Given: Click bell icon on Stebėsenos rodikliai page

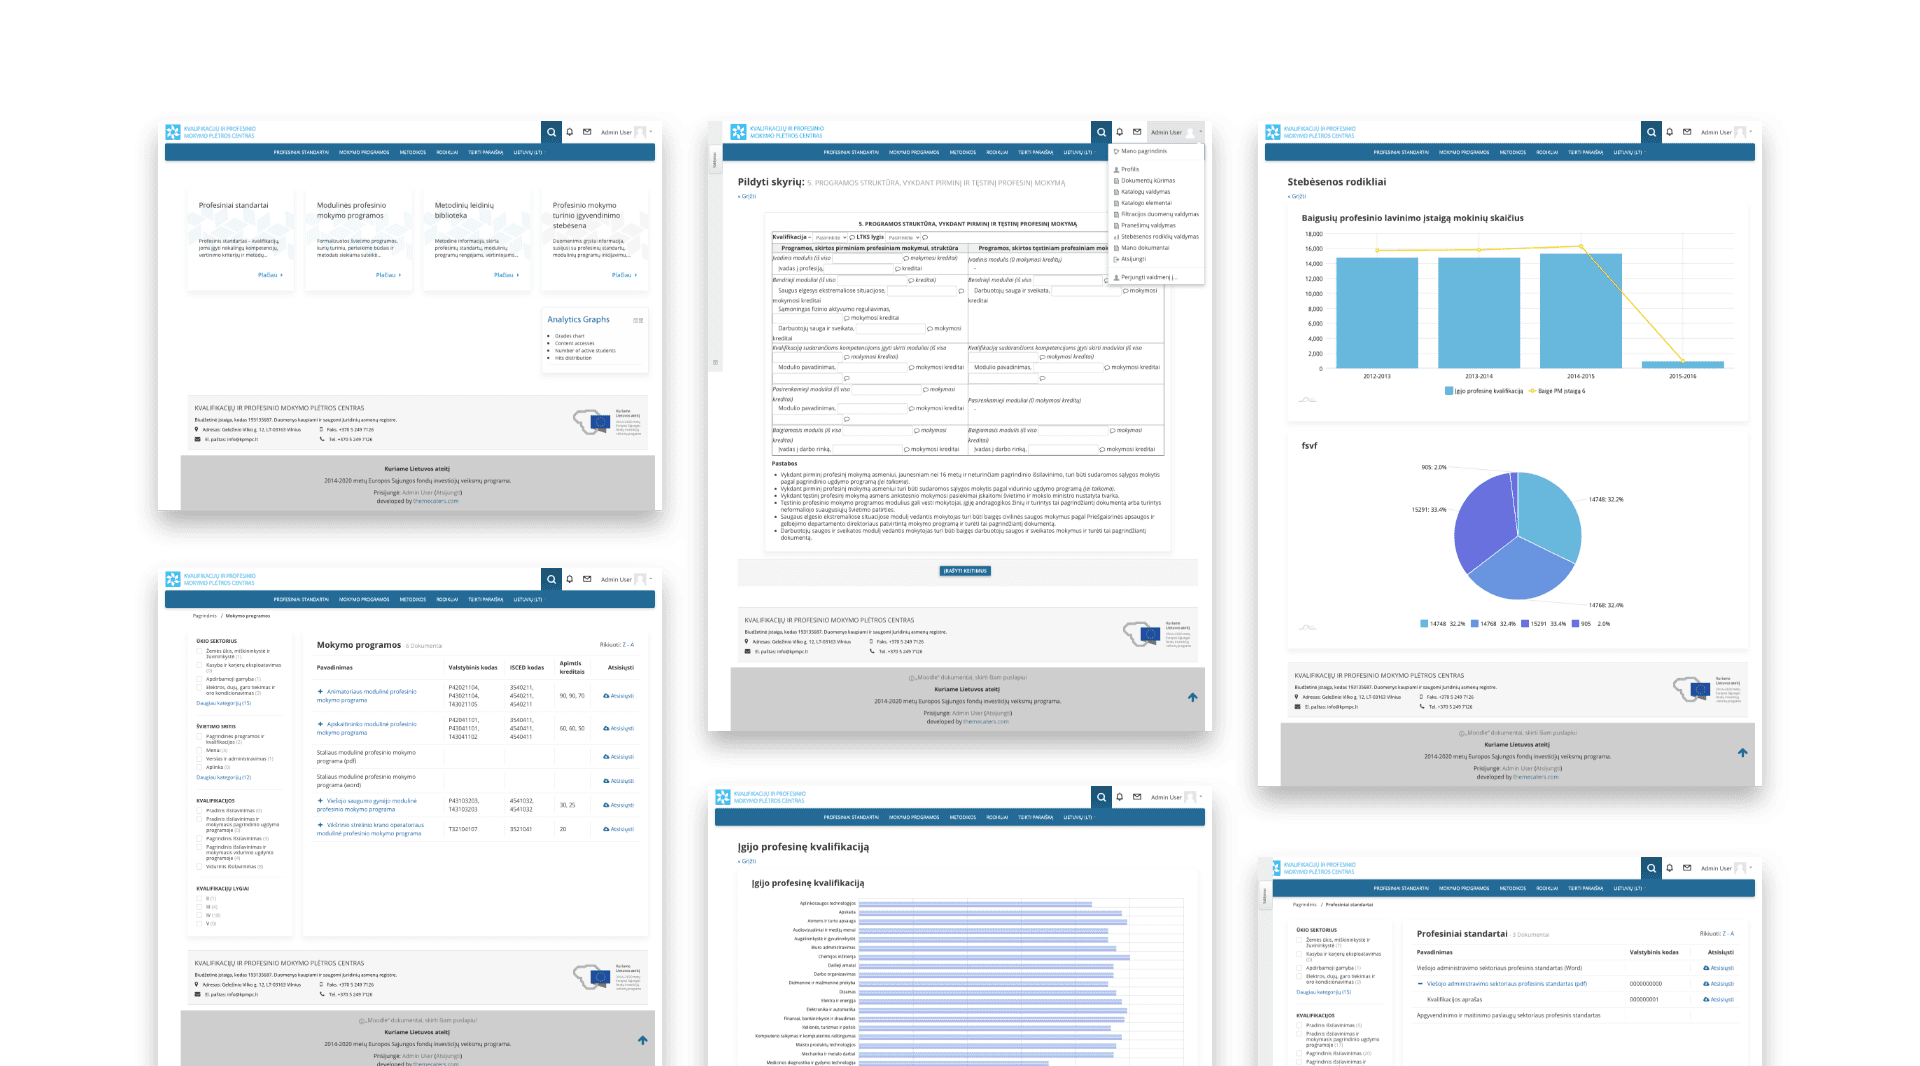Looking at the screenshot, I should [x=1670, y=132].
